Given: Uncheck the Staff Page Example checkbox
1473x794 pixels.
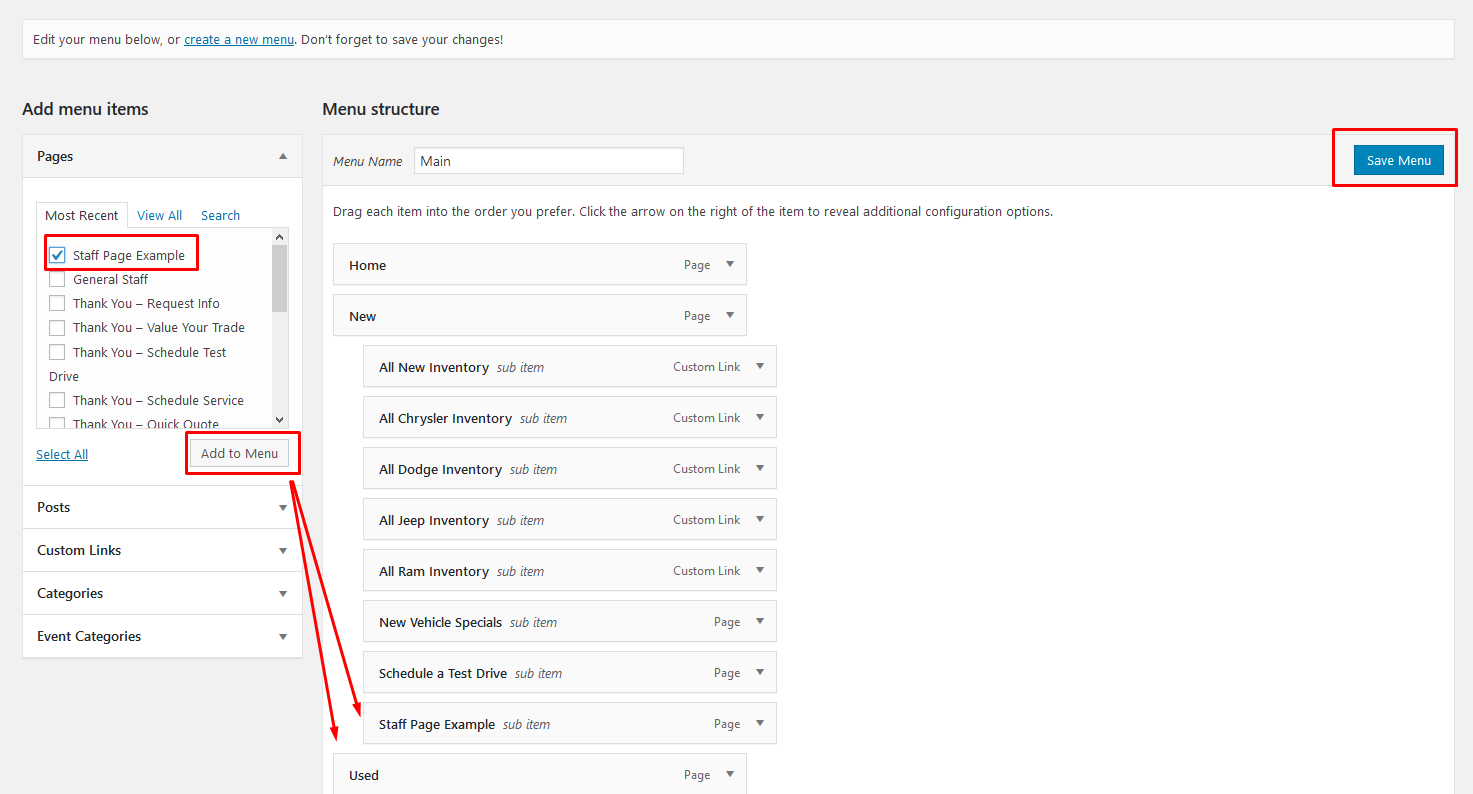Looking at the screenshot, I should (57, 254).
